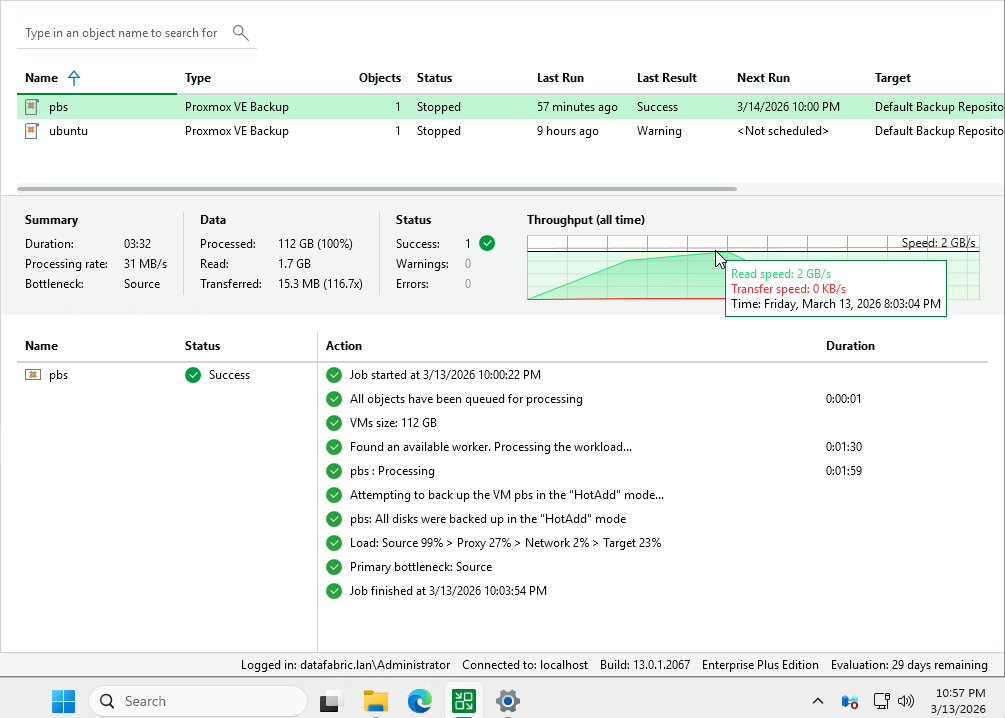Screen dimensions: 1005x718
Task: Click the Name column sort arrow
Action: [74, 78]
